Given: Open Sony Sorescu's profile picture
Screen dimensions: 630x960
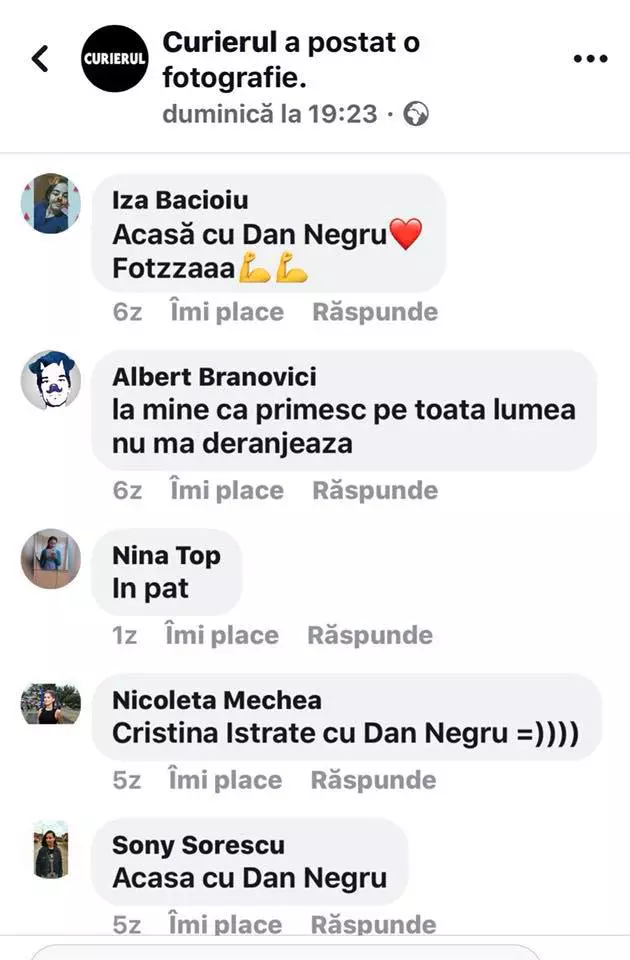Looking at the screenshot, I should tap(51, 850).
